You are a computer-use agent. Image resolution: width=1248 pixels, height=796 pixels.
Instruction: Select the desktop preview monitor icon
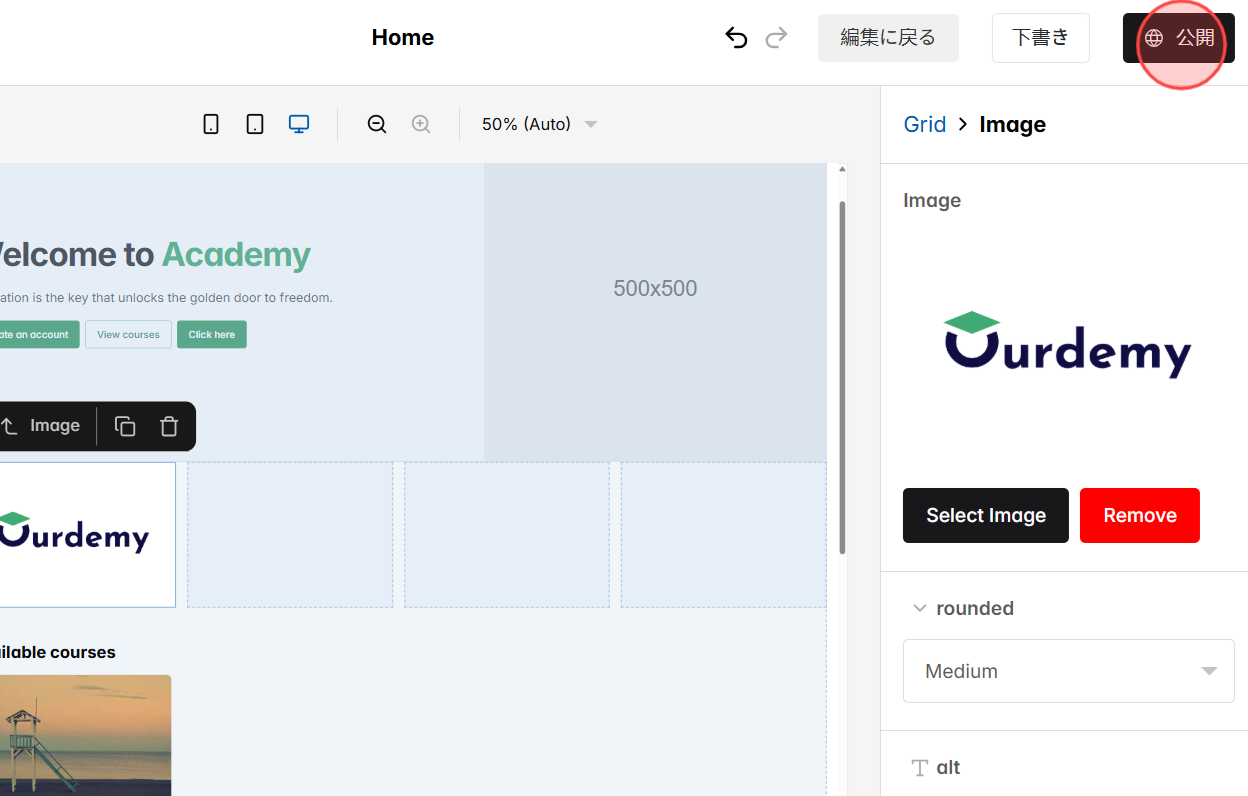pyautogui.click(x=298, y=123)
